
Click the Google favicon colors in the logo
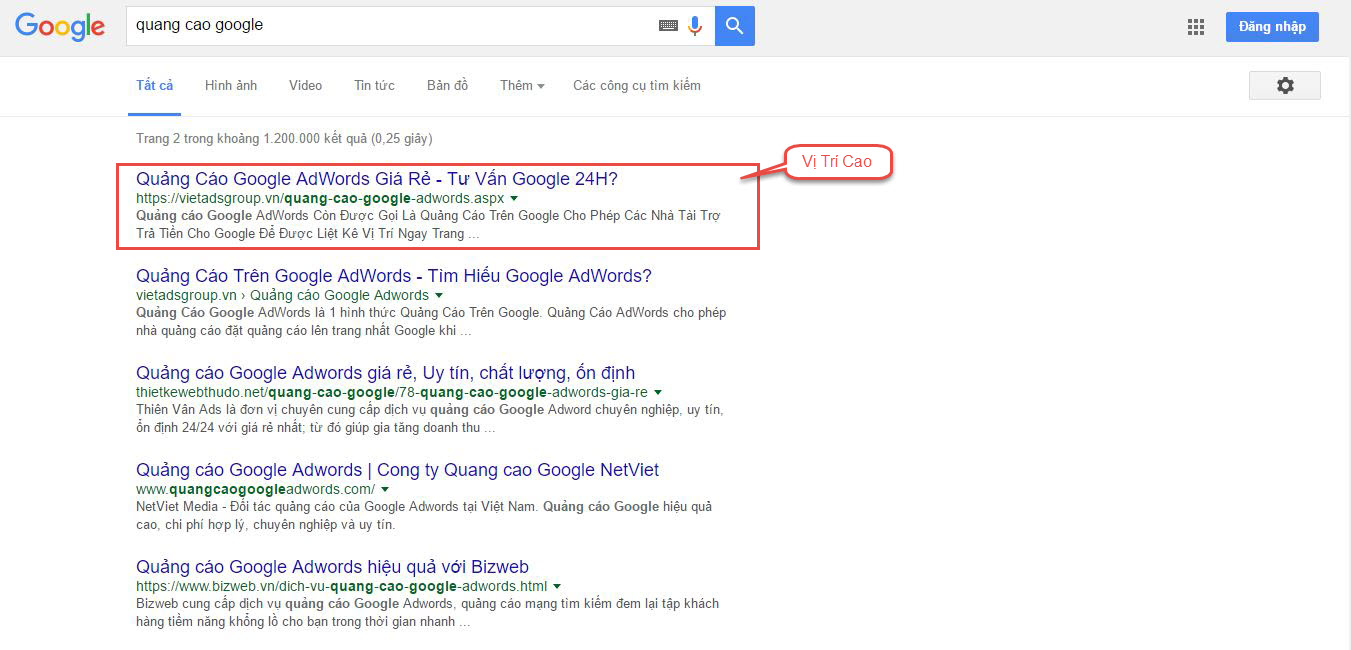click(x=59, y=27)
